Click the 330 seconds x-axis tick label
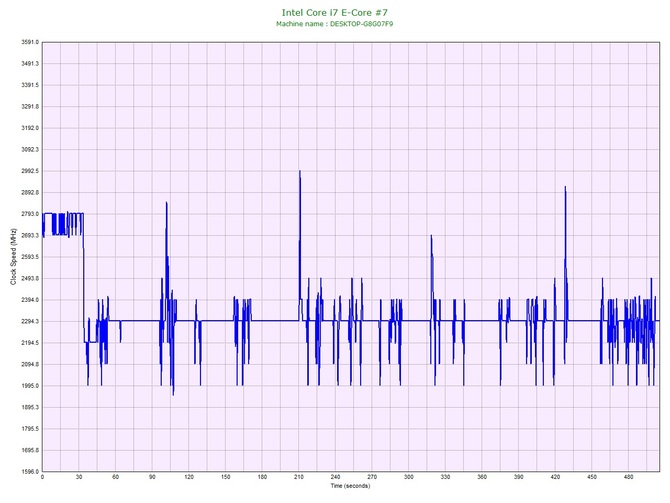Screen dimensions: 670x503 click(445, 477)
